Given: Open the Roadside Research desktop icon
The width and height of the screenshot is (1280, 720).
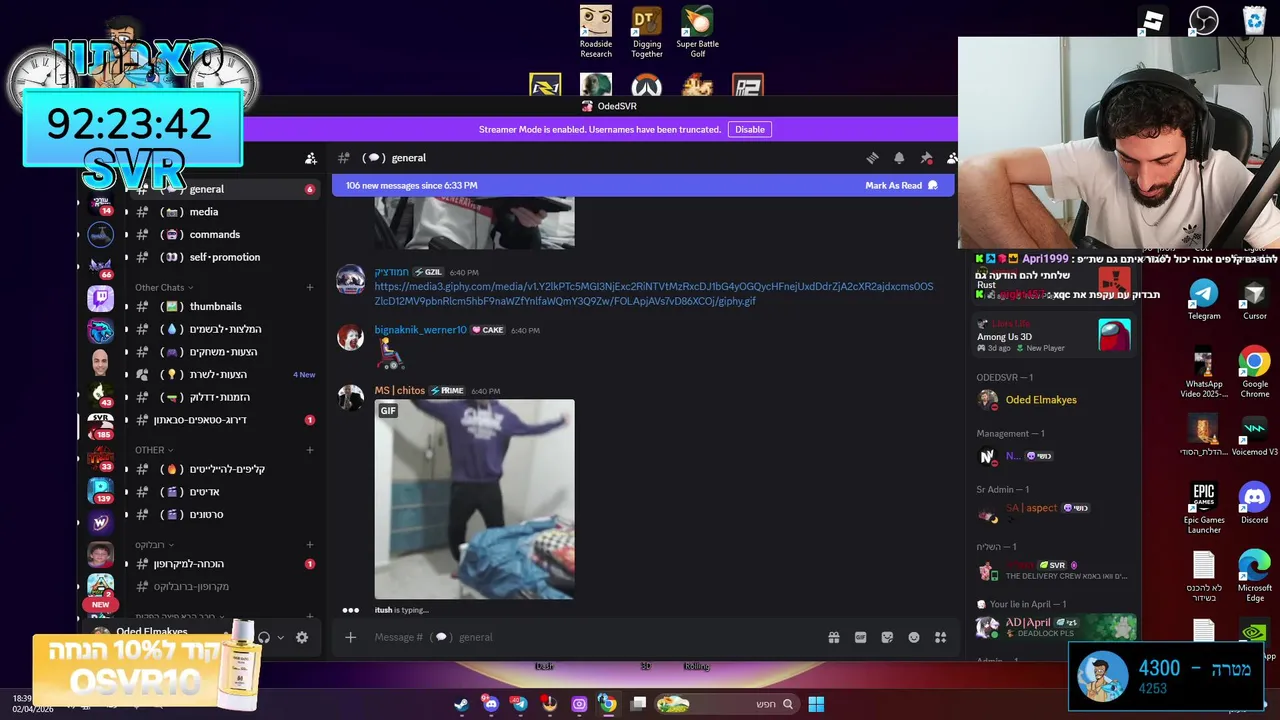Looking at the screenshot, I should [x=596, y=32].
